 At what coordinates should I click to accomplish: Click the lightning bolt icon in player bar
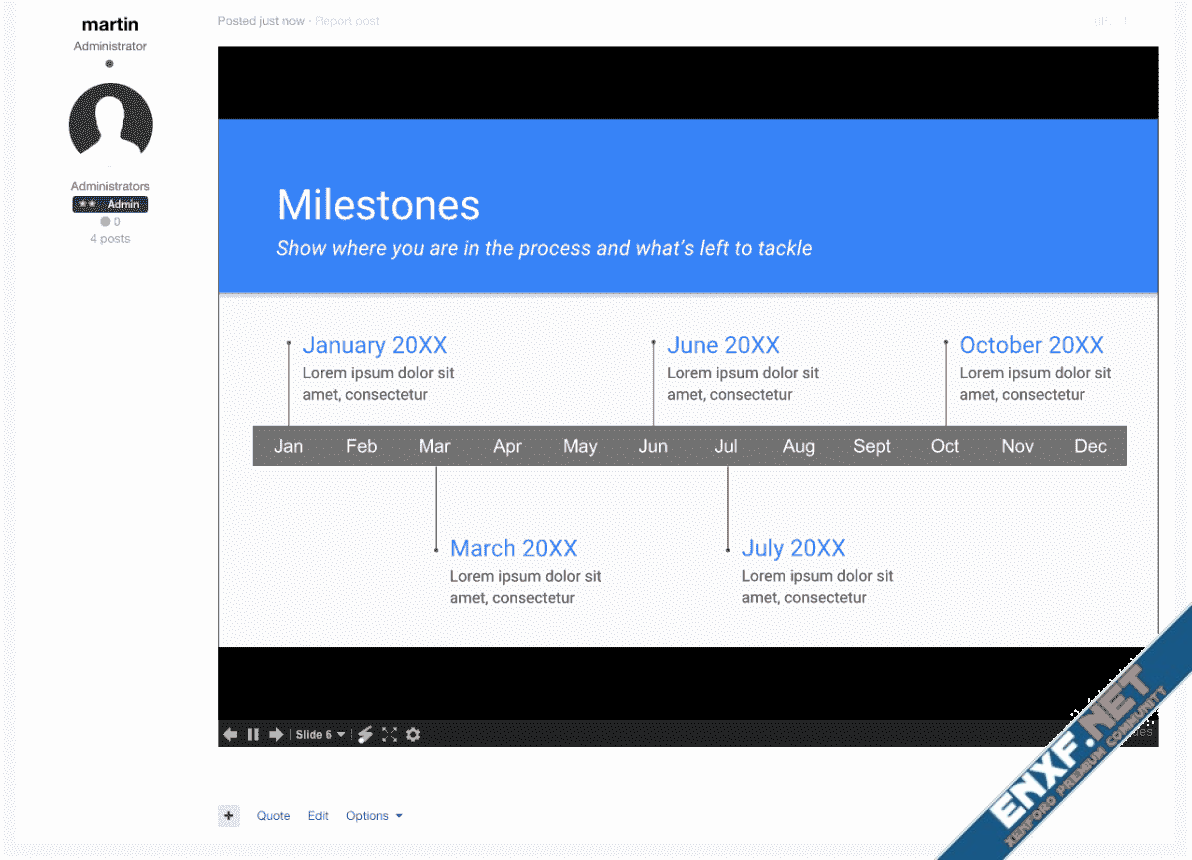pos(366,735)
